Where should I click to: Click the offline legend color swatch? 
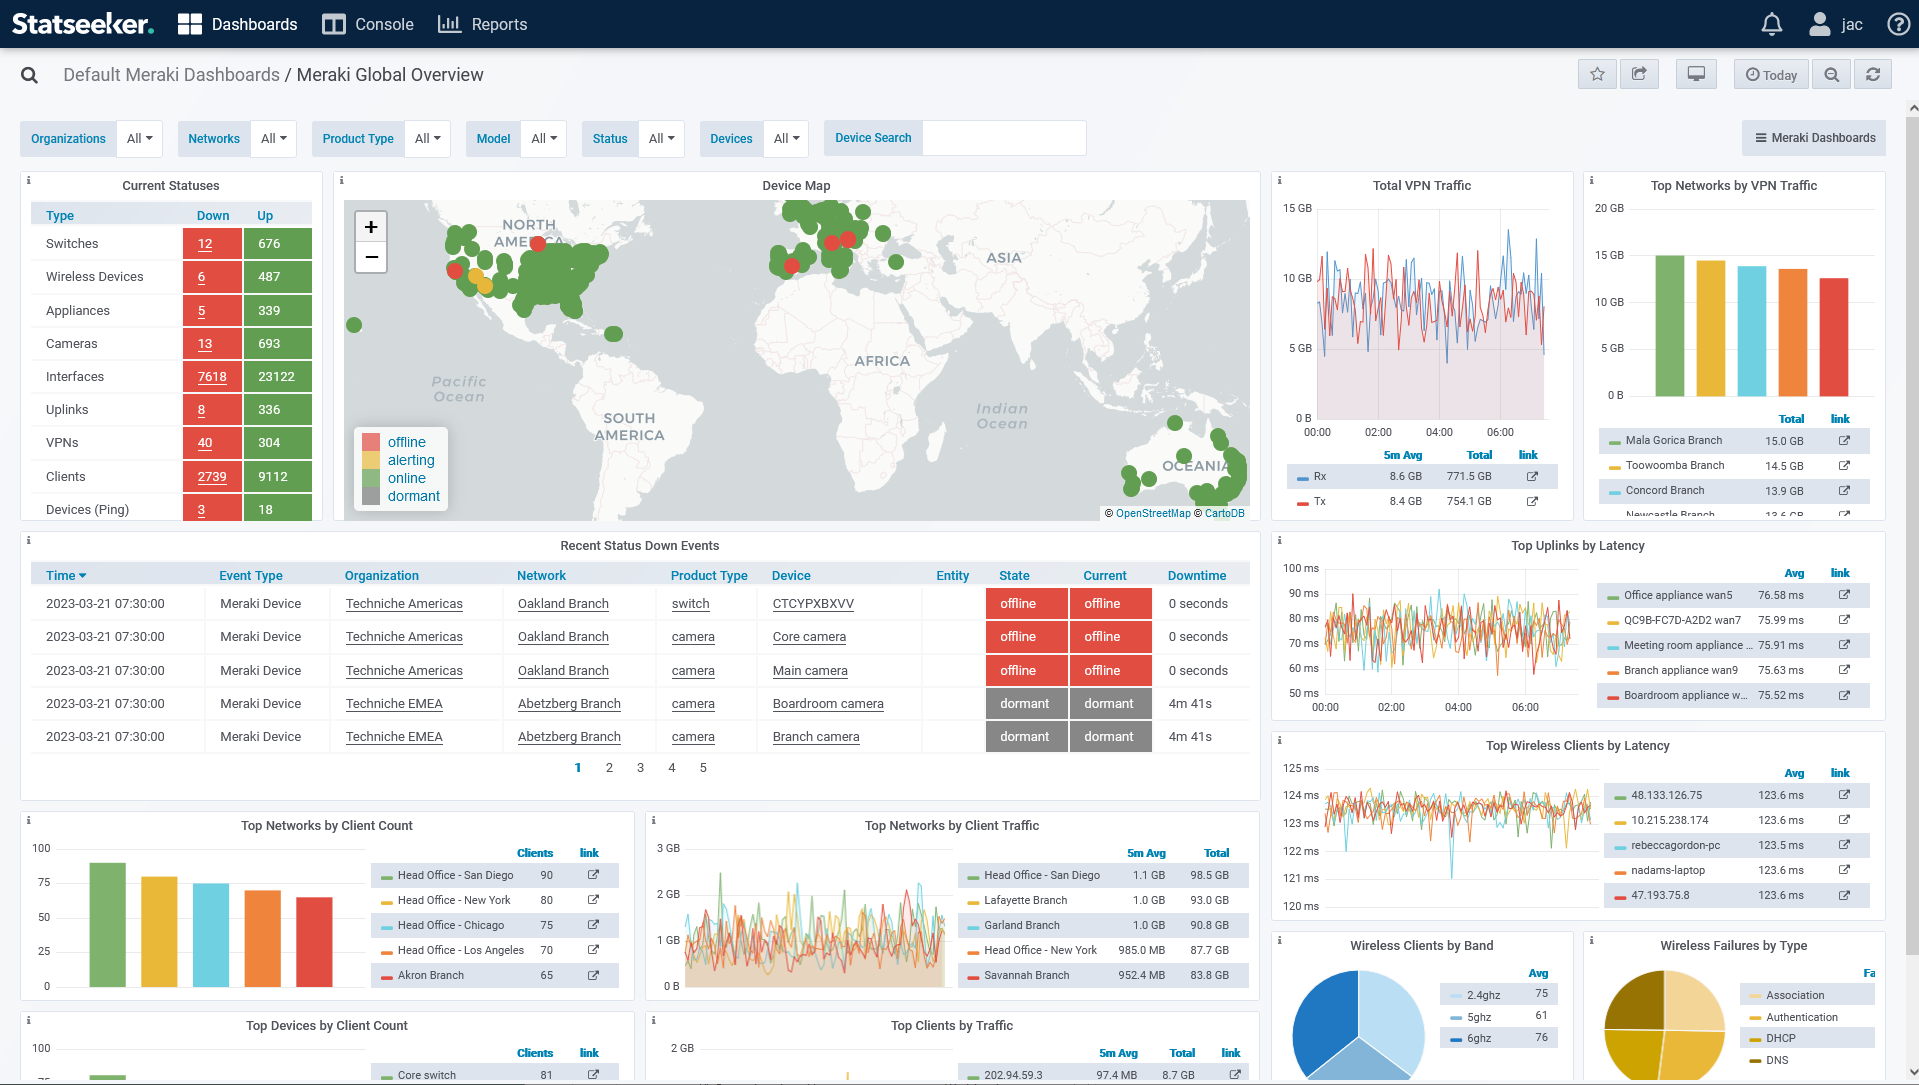(371, 442)
